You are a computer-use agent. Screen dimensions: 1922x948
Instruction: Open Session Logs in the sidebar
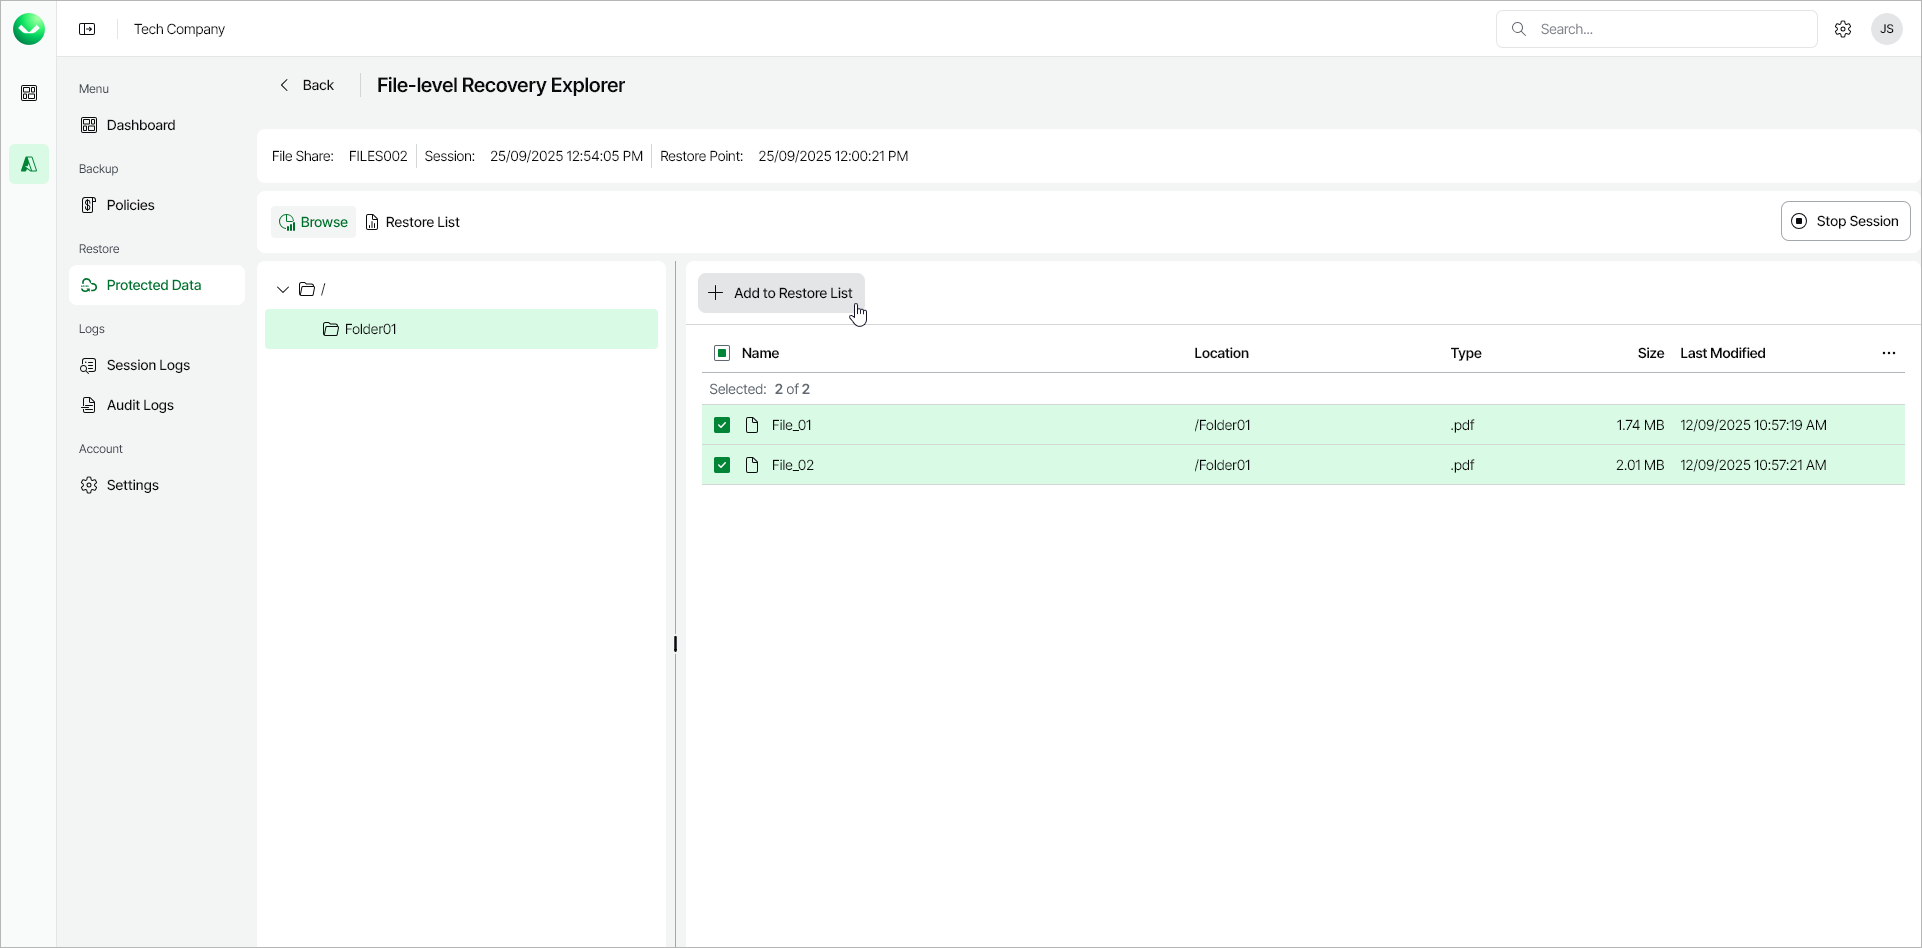[x=148, y=365]
